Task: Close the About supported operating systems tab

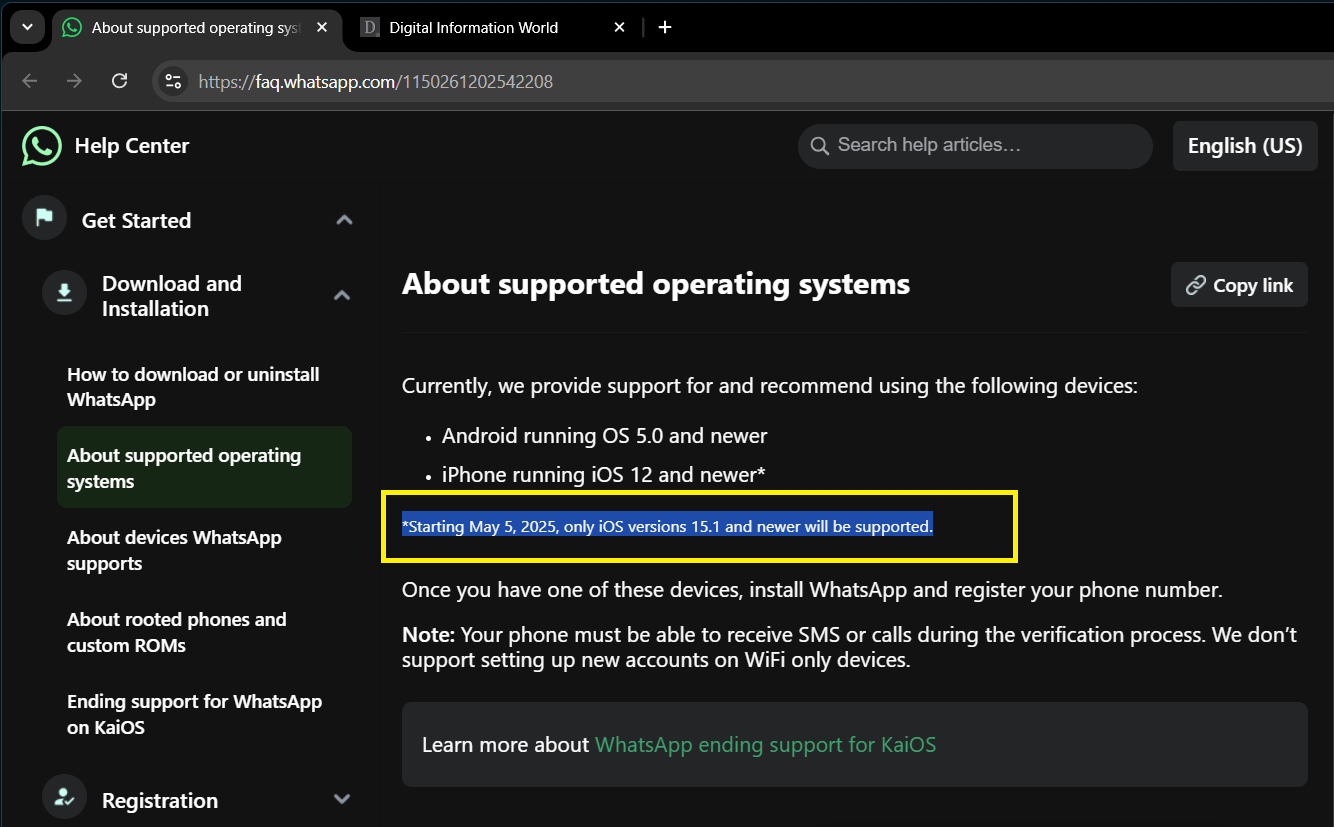Action: pos(322,28)
